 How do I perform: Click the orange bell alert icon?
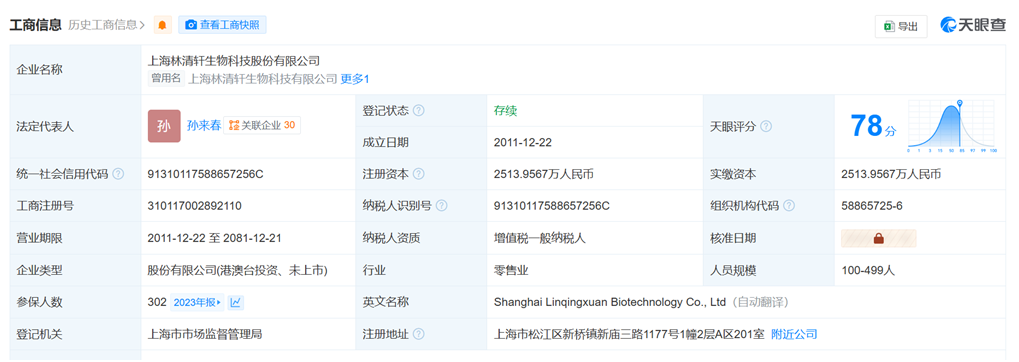(x=162, y=25)
